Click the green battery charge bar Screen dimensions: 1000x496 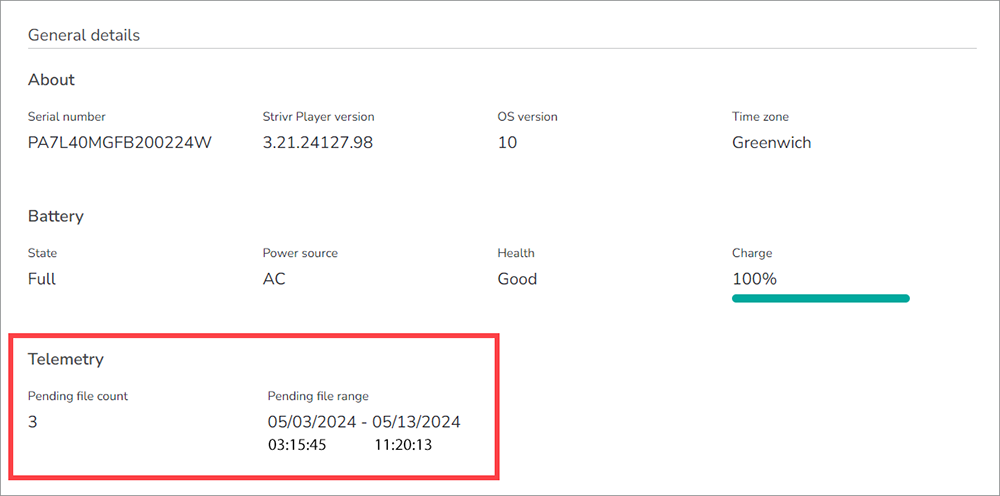[x=820, y=298]
